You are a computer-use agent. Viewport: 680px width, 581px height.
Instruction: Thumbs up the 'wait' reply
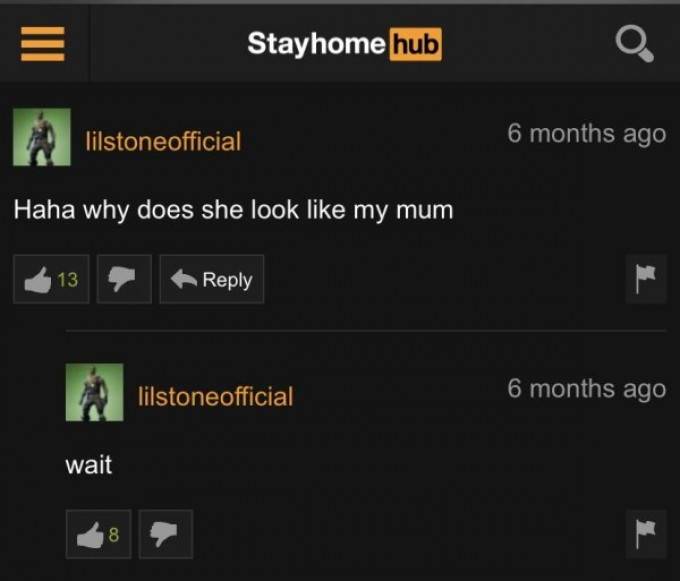pyautogui.click(x=98, y=534)
